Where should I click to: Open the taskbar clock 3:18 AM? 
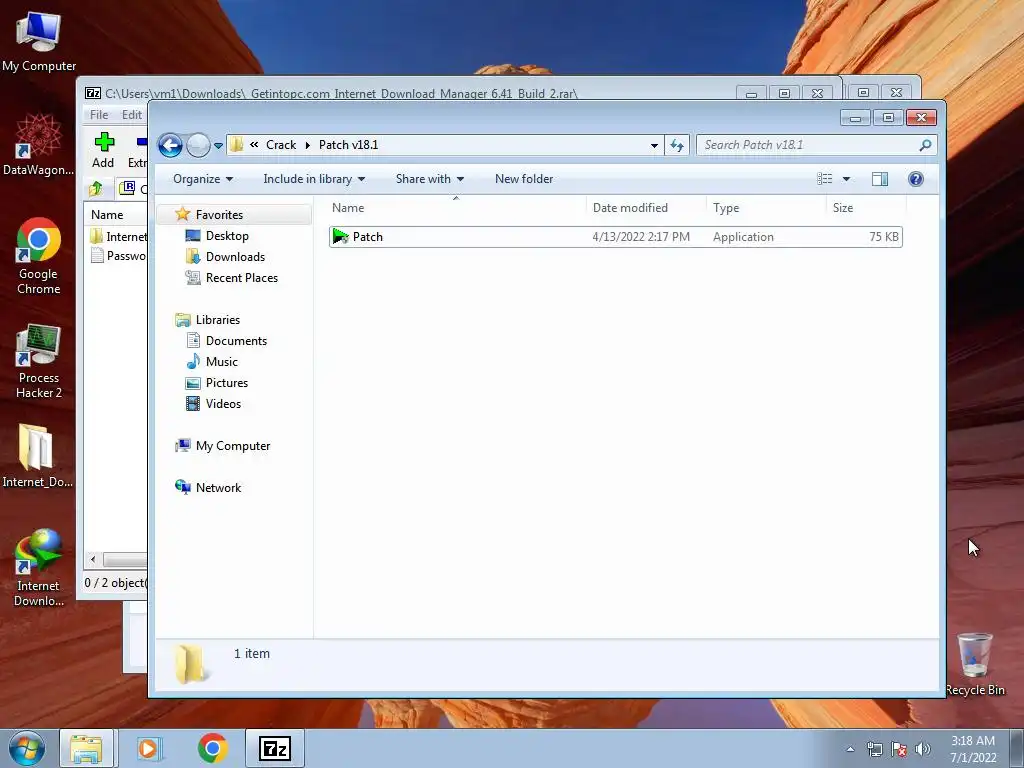(973, 749)
